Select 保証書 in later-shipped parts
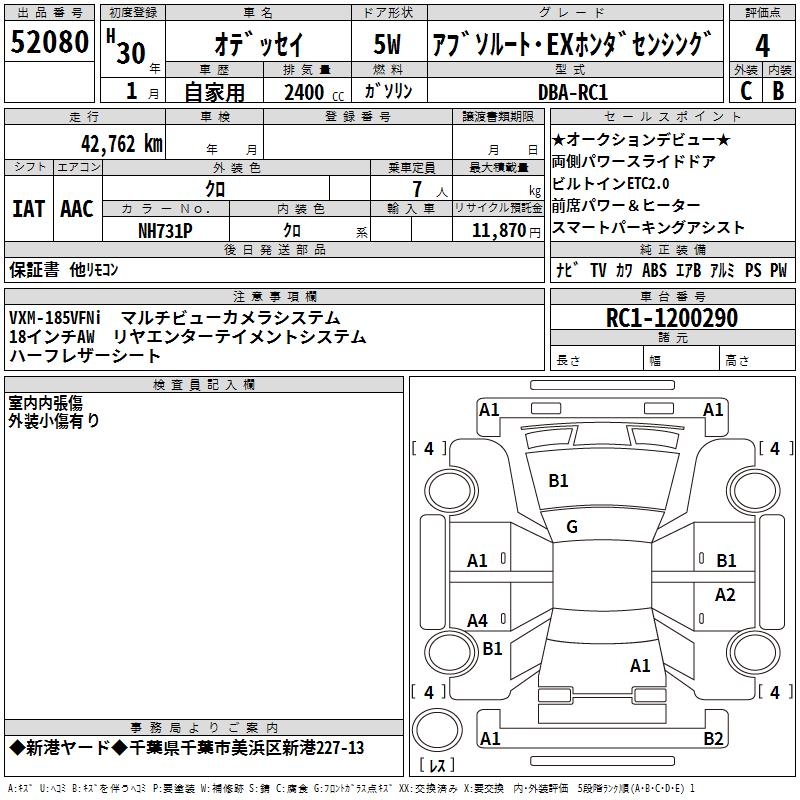 pos(34,269)
